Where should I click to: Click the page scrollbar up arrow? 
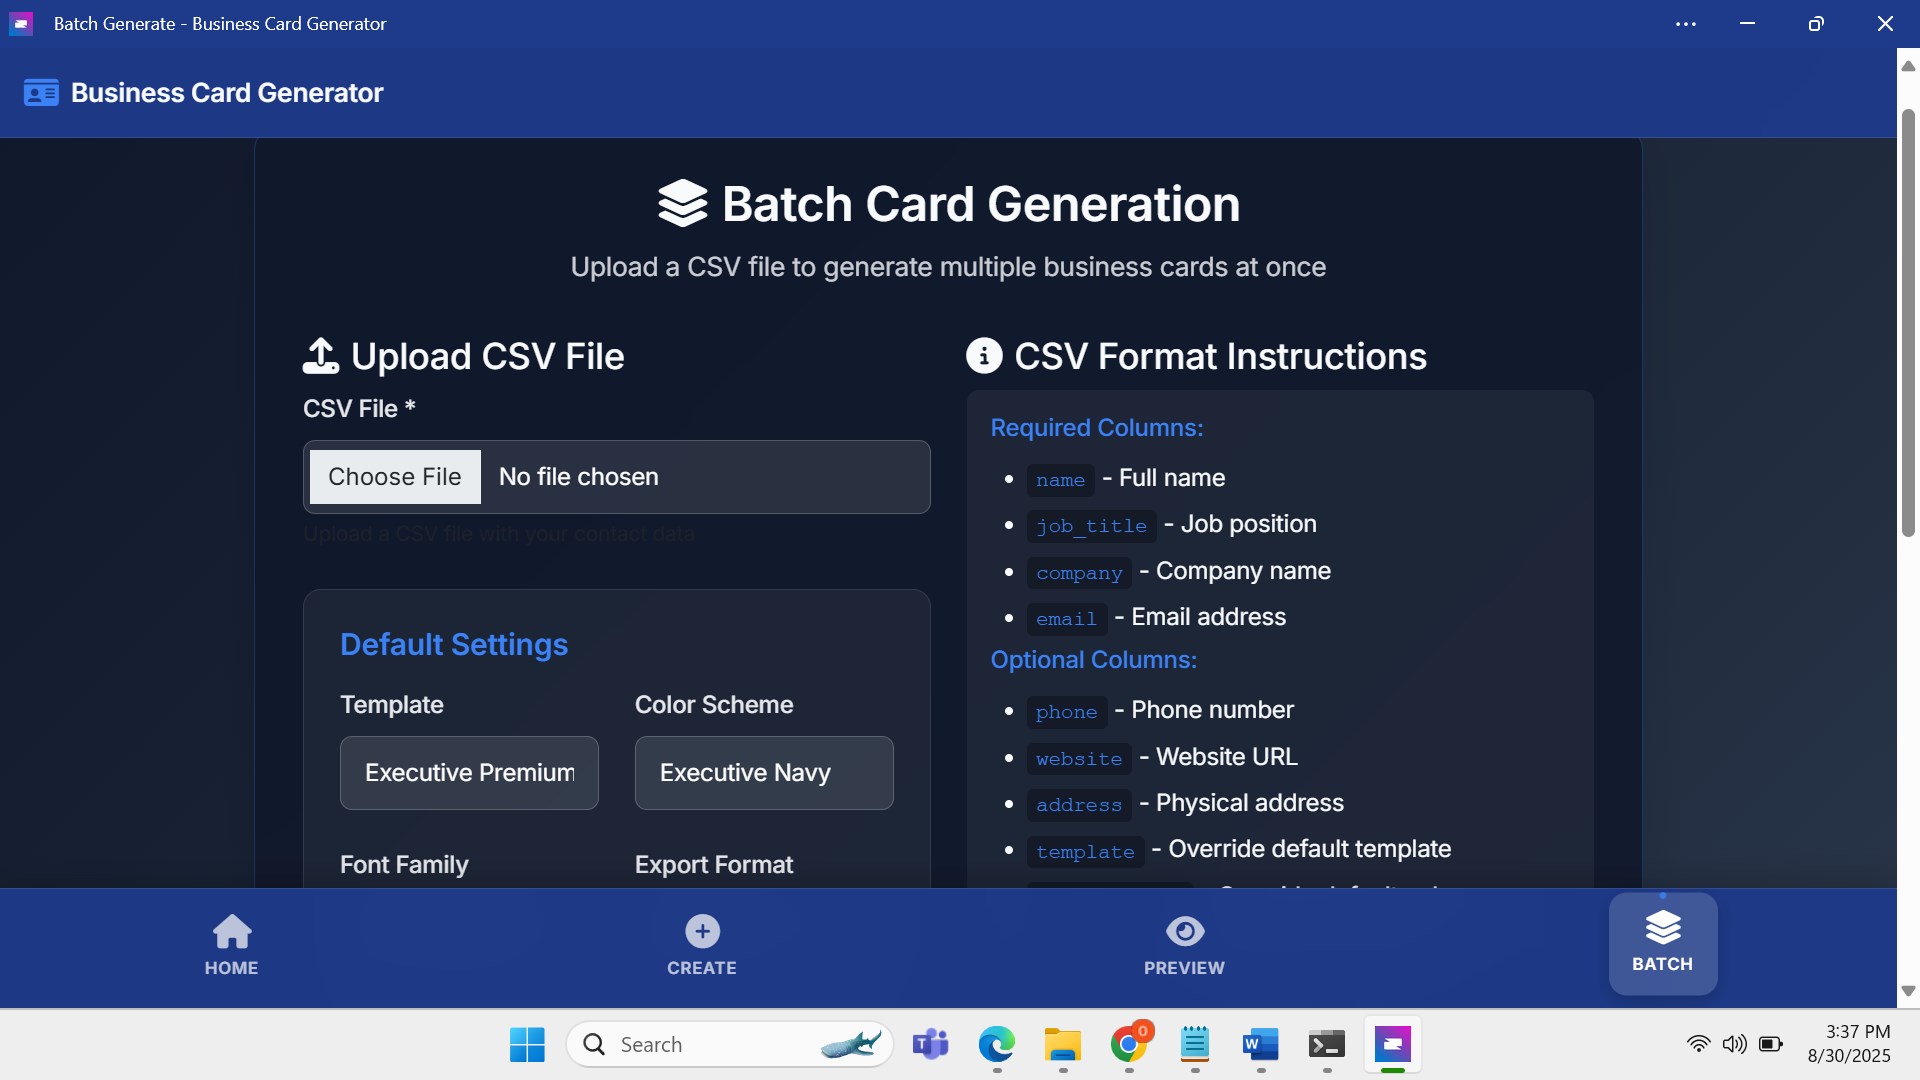tap(1908, 66)
